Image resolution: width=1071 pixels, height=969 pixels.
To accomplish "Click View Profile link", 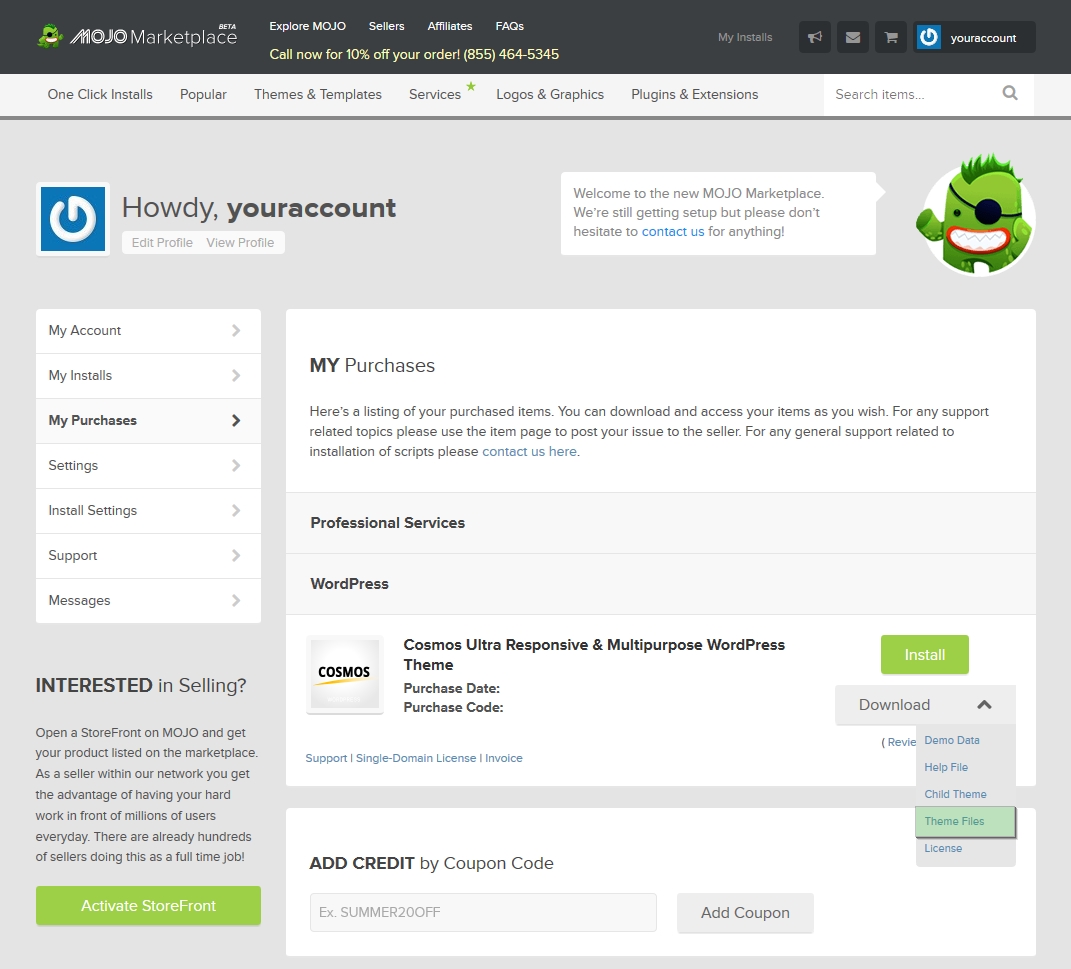I will point(240,242).
